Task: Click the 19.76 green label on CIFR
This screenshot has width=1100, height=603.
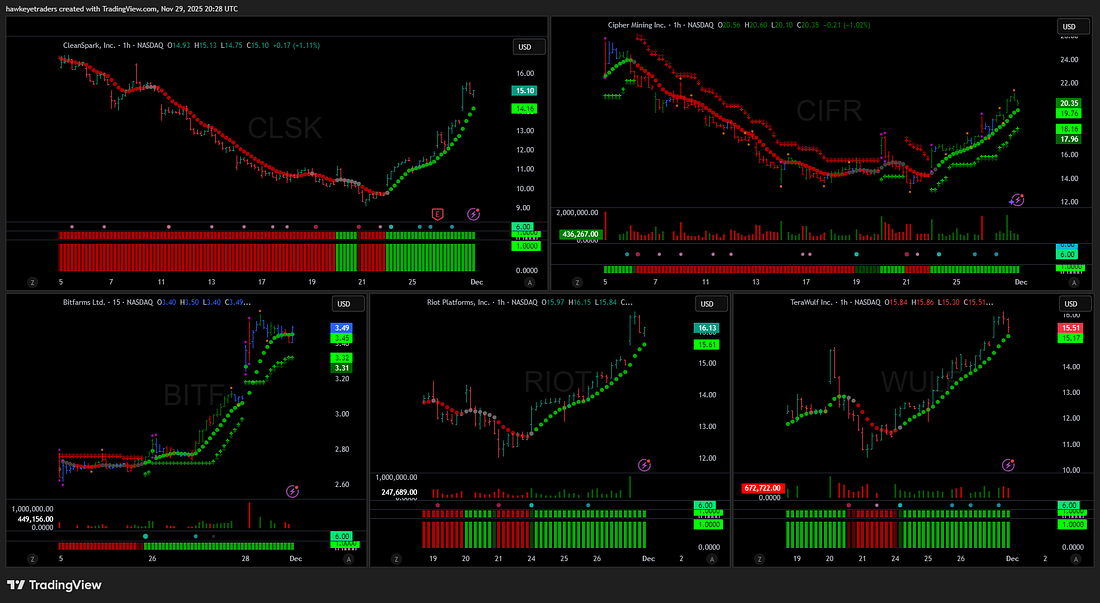Action: point(1069,113)
